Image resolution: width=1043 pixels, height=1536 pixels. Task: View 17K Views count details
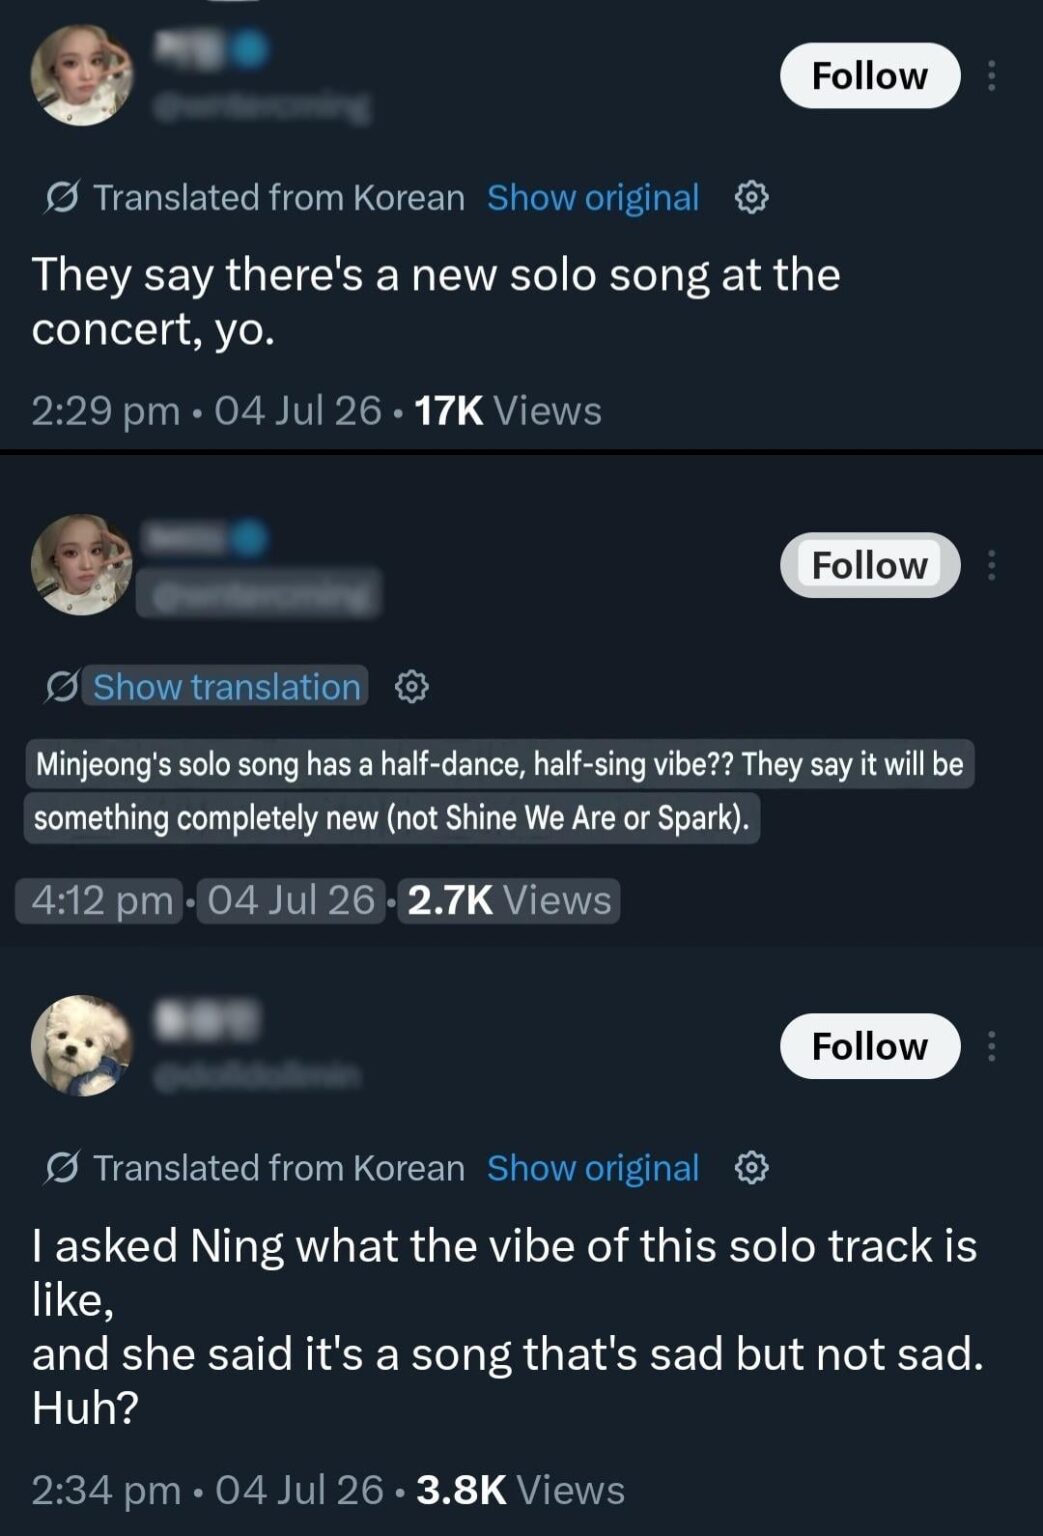tap(508, 411)
